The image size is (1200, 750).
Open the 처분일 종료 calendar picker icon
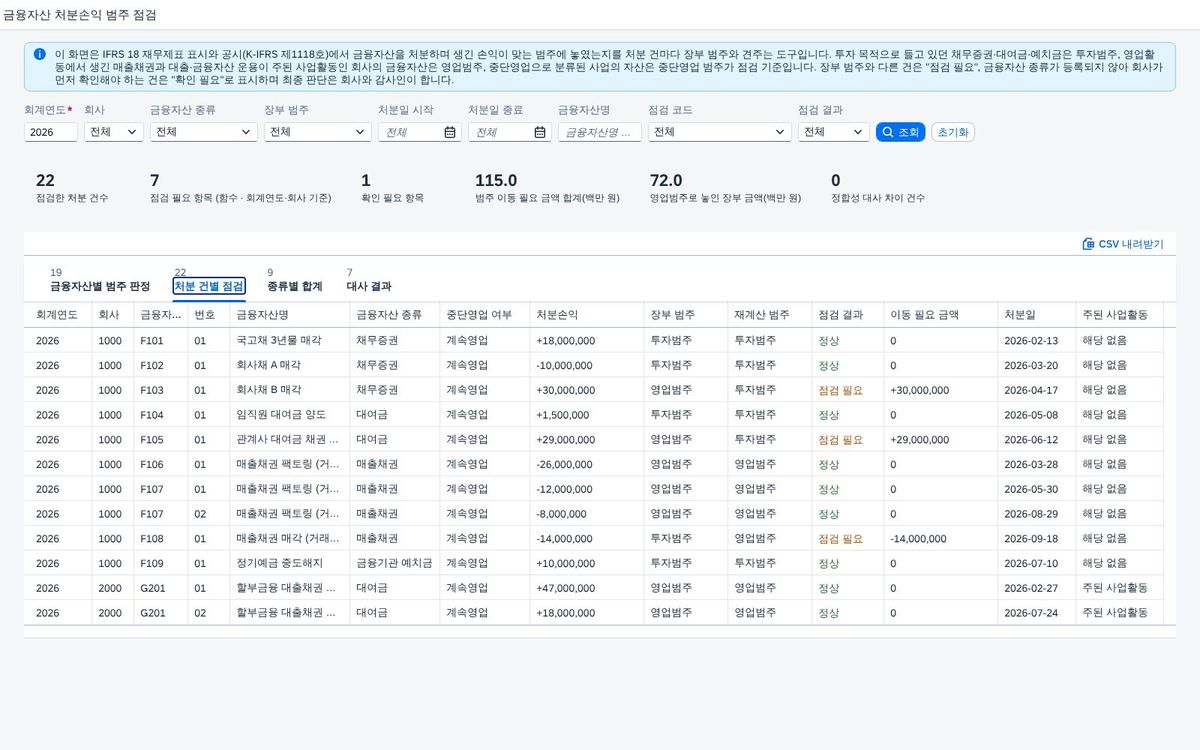[x=540, y=132]
